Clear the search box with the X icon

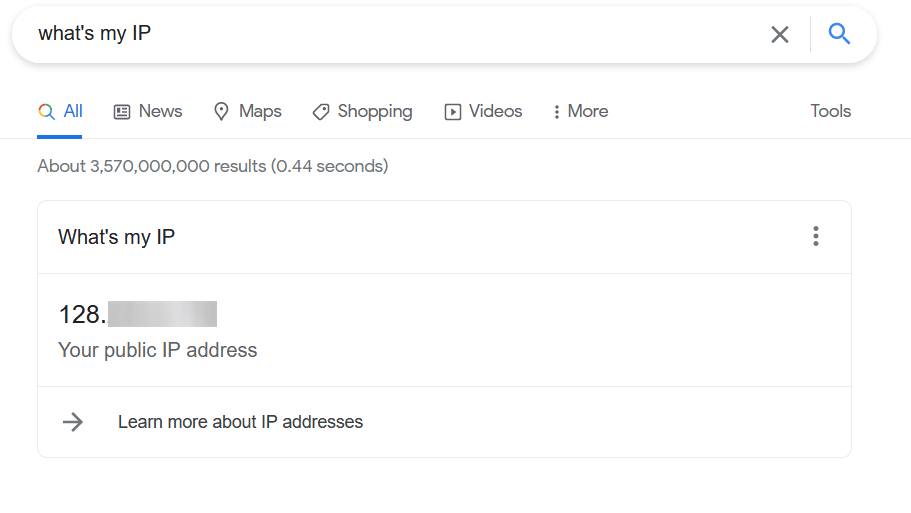[780, 34]
